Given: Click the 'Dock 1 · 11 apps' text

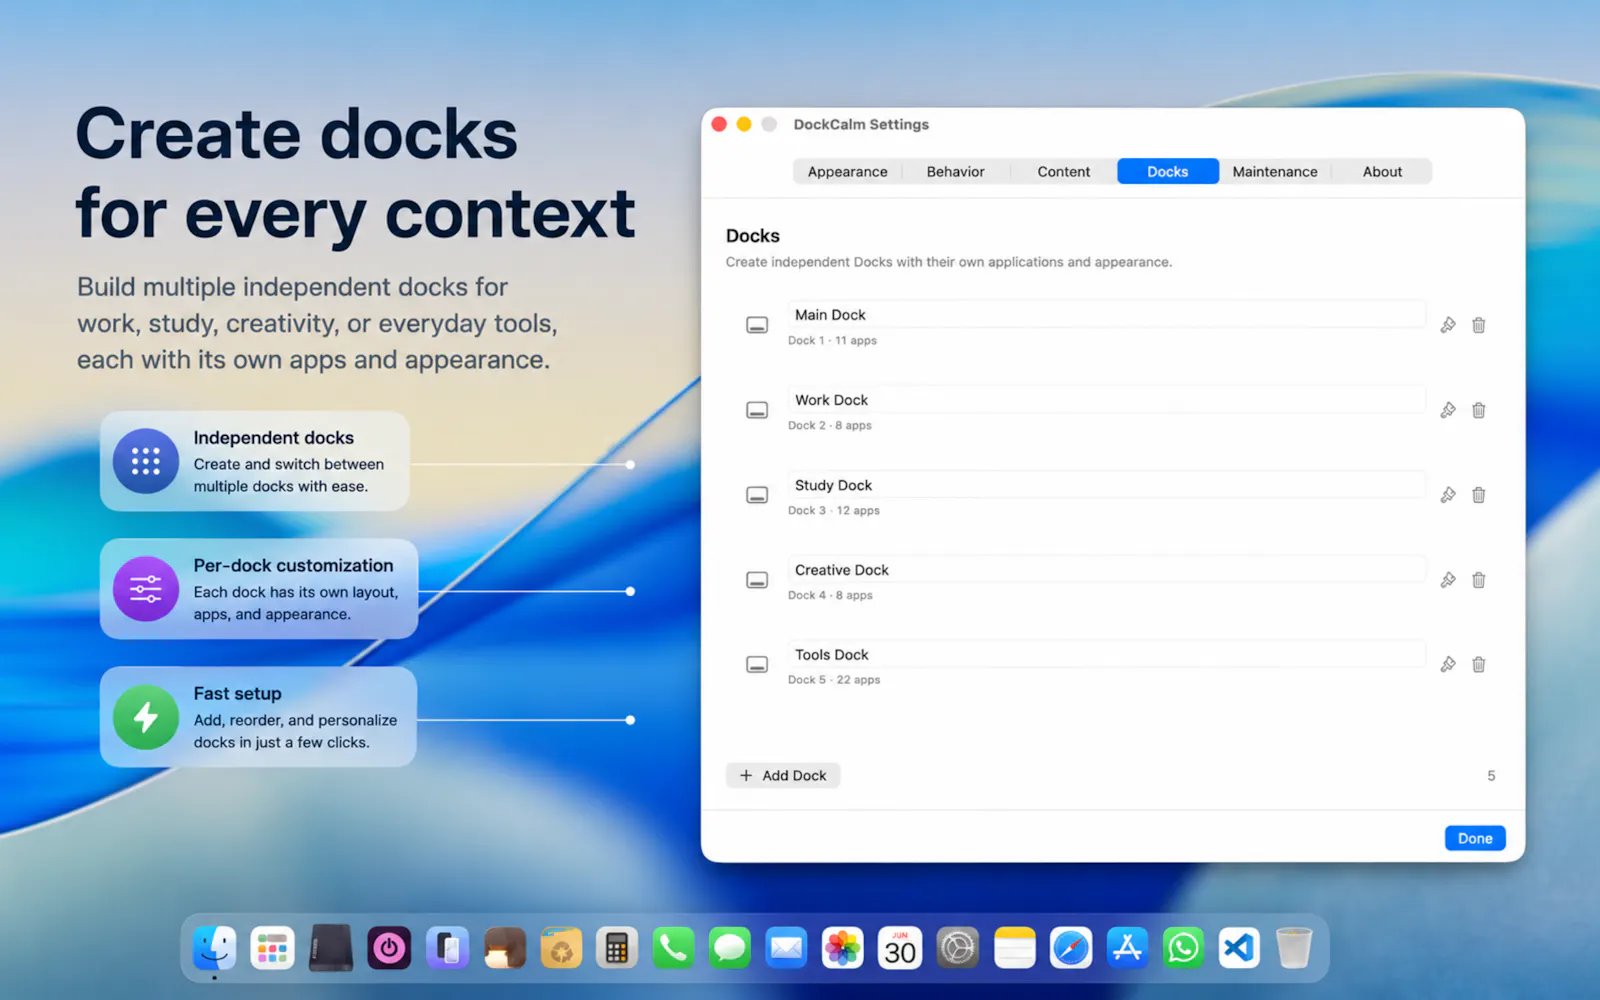Looking at the screenshot, I should pyautogui.click(x=832, y=340).
